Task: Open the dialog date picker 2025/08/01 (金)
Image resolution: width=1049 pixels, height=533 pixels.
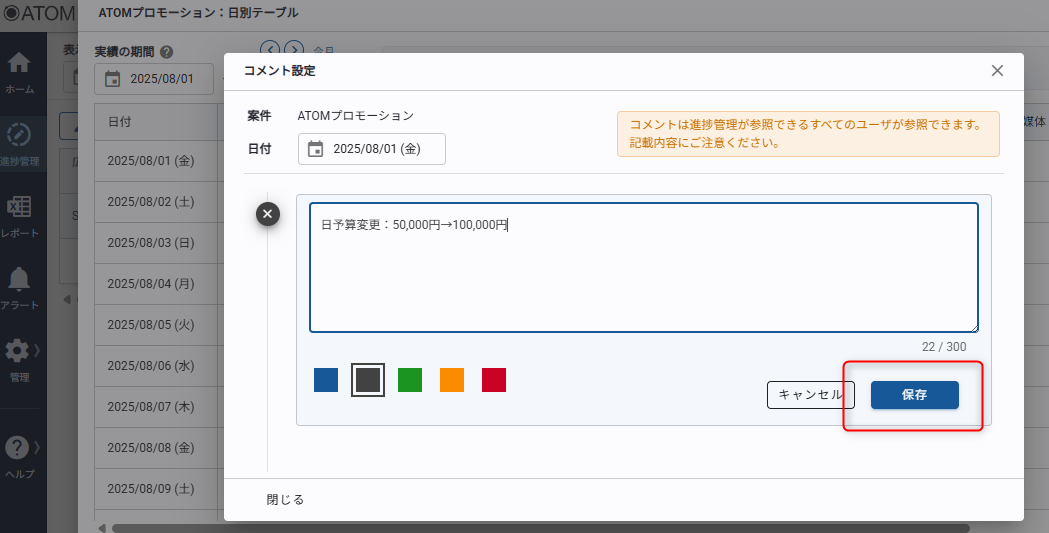Action: click(x=372, y=149)
